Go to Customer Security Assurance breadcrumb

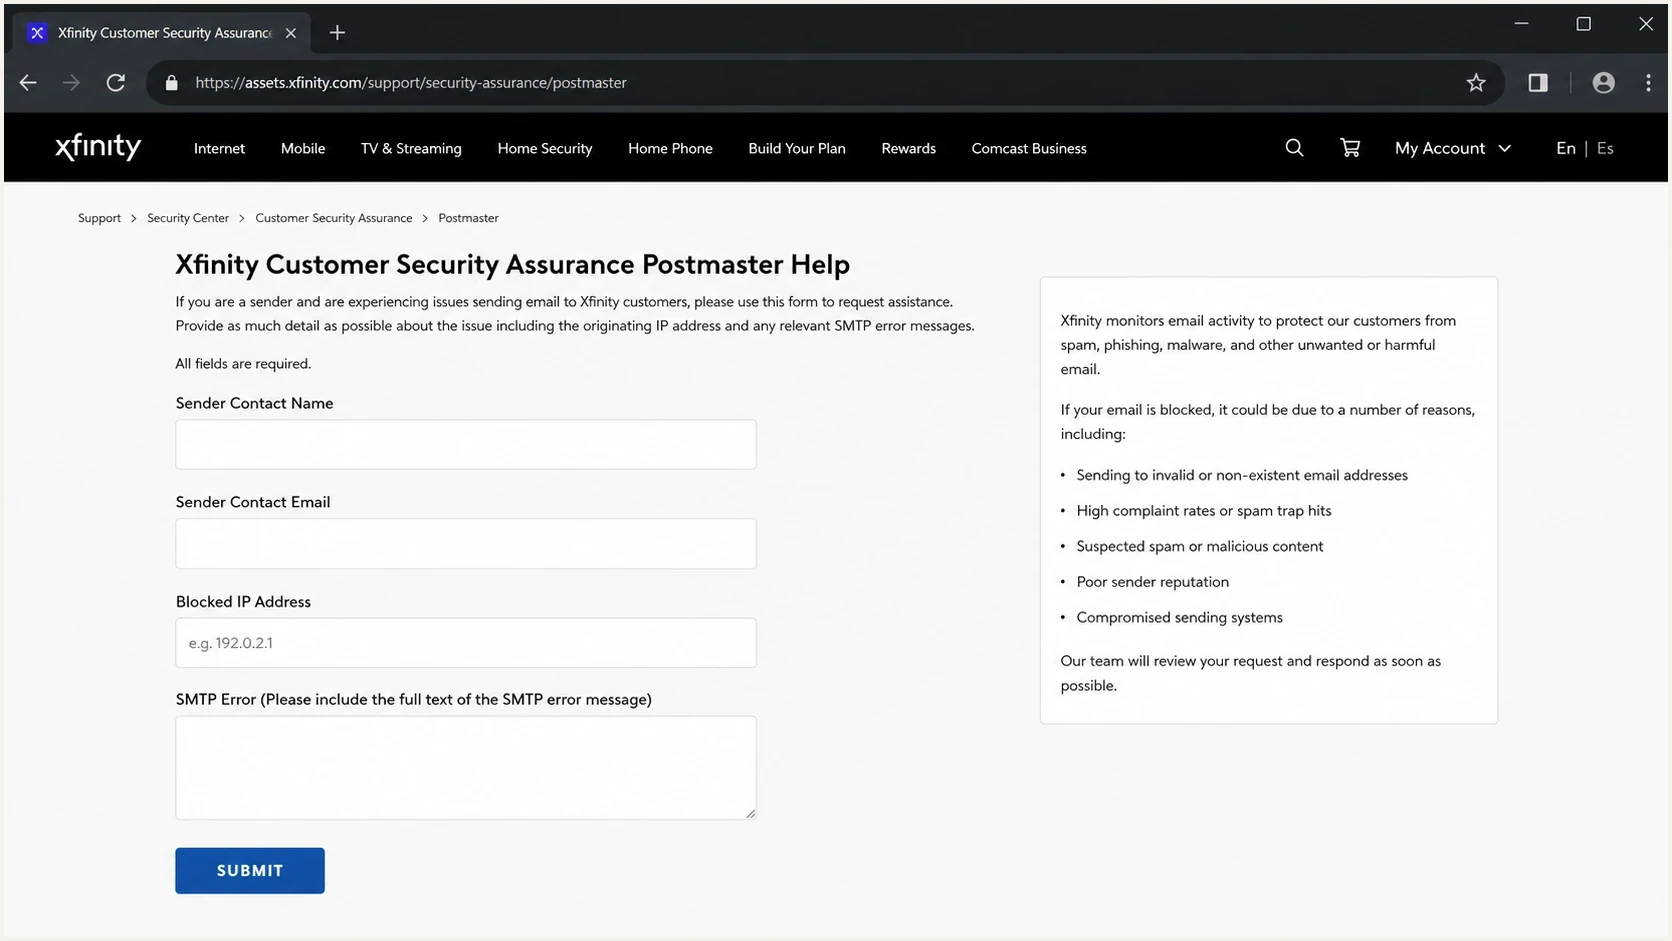pyautogui.click(x=334, y=218)
